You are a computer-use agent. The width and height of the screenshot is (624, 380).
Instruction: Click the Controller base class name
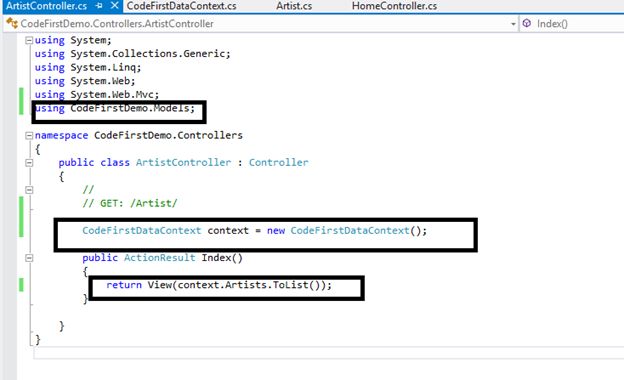(279, 162)
